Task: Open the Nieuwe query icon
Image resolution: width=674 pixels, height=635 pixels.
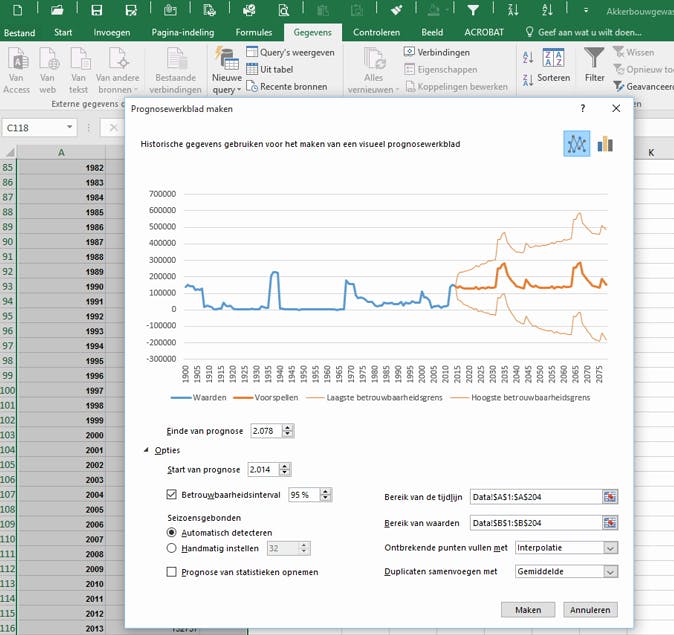Action: (x=226, y=58)
